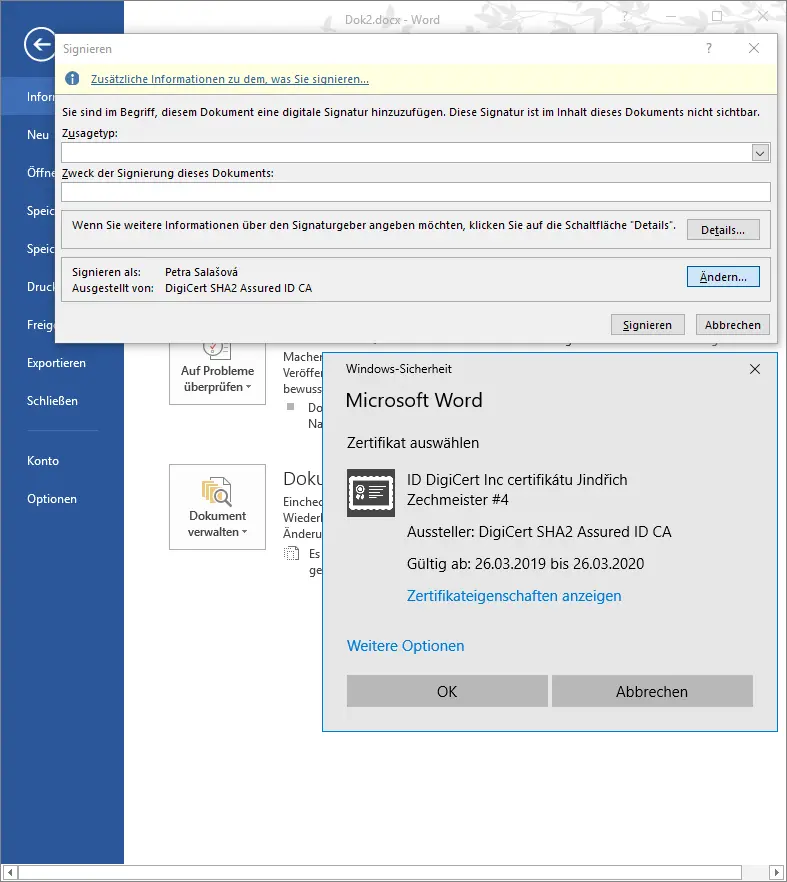This screenshot has width=787, height=882.
Task: Select Schließen in backstage menu
Action: point(52,401)
